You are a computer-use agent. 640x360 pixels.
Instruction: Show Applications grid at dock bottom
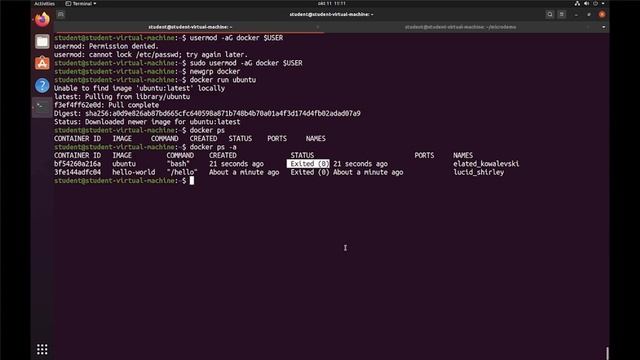coord(42,349)
